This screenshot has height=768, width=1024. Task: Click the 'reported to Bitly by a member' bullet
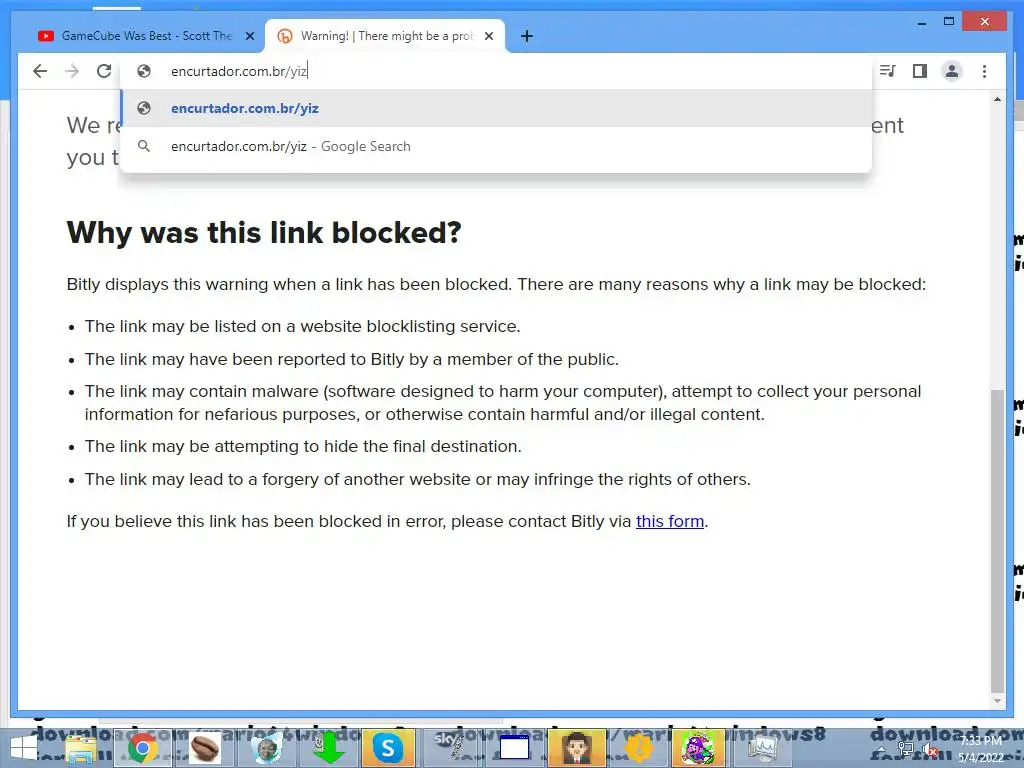[x=351, y=359]
